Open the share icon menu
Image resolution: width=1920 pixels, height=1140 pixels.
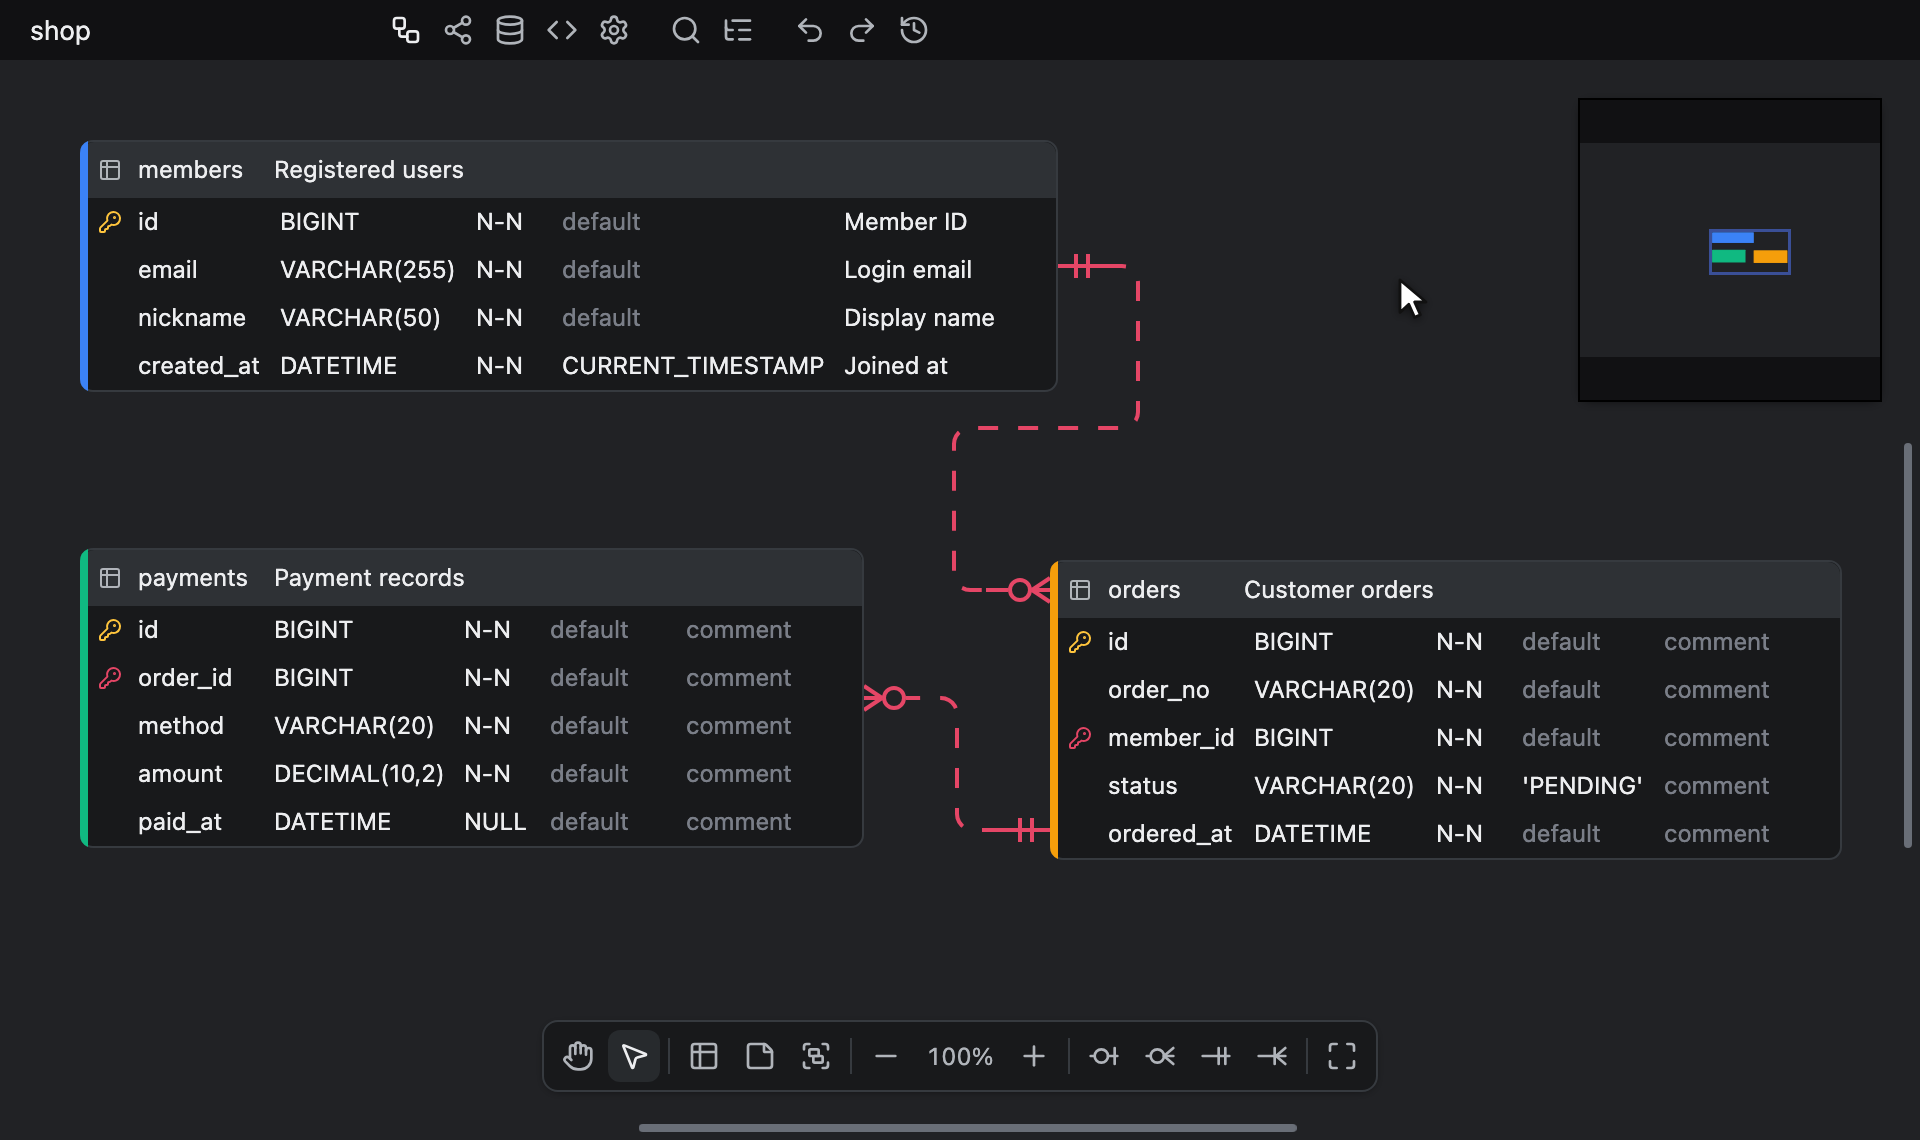pyautogui.click(x=458, y=30)
